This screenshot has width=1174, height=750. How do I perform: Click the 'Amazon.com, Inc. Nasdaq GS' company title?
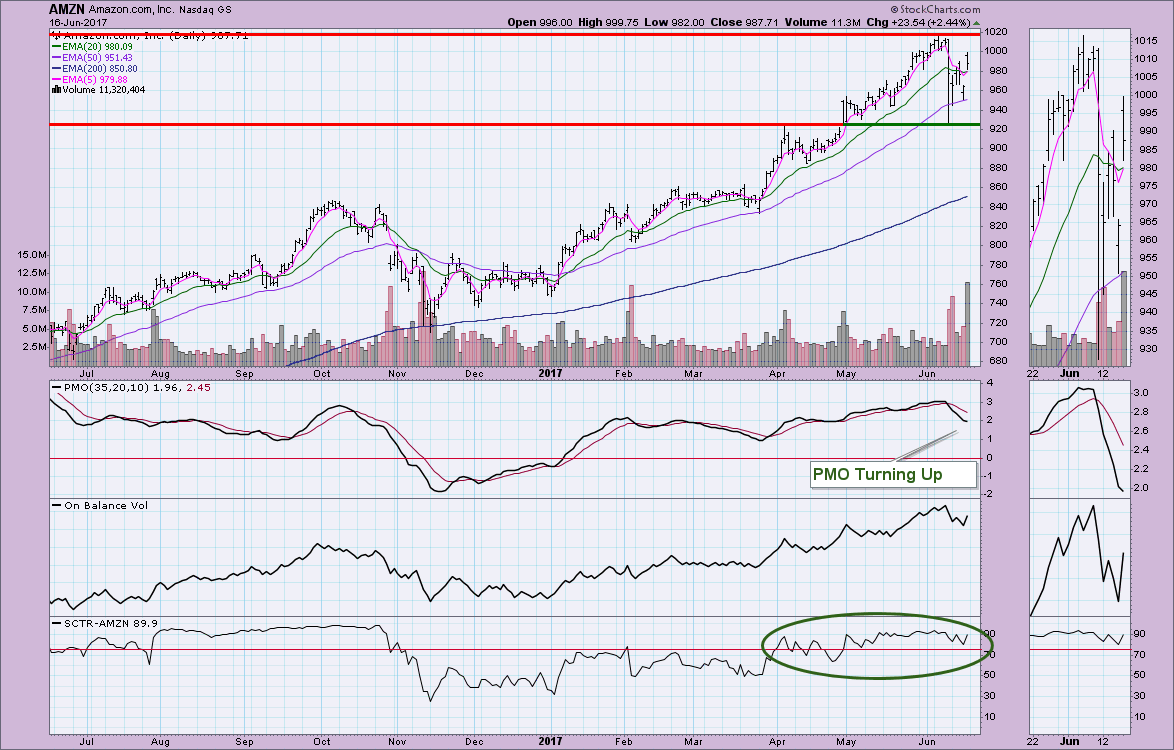click(159, 10)
